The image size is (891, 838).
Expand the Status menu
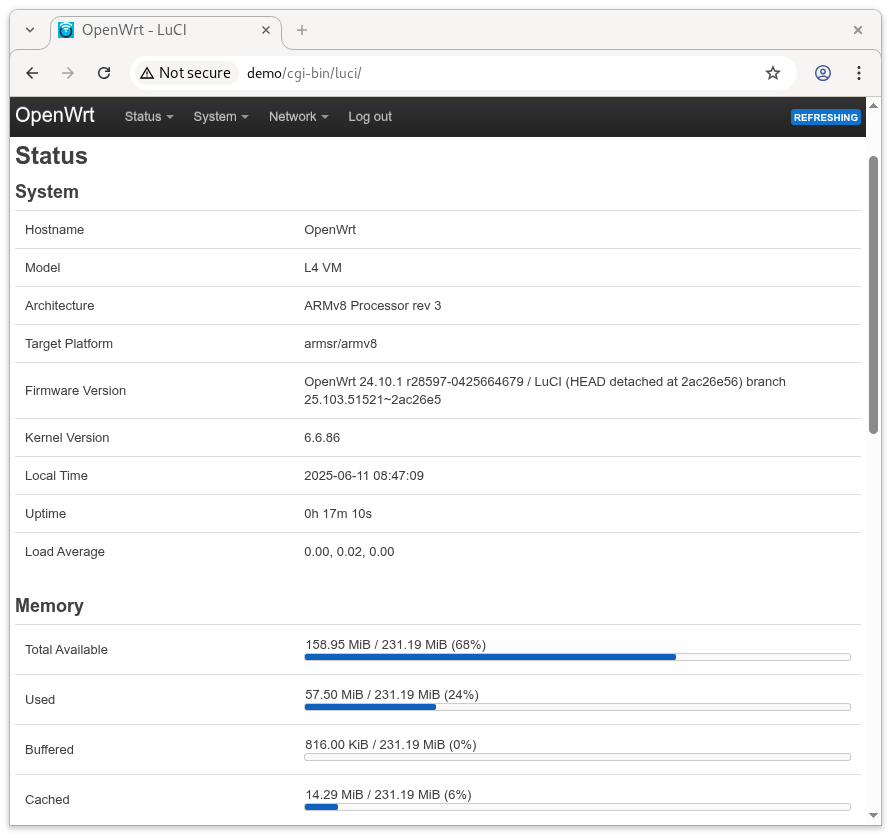pos(149,116)
